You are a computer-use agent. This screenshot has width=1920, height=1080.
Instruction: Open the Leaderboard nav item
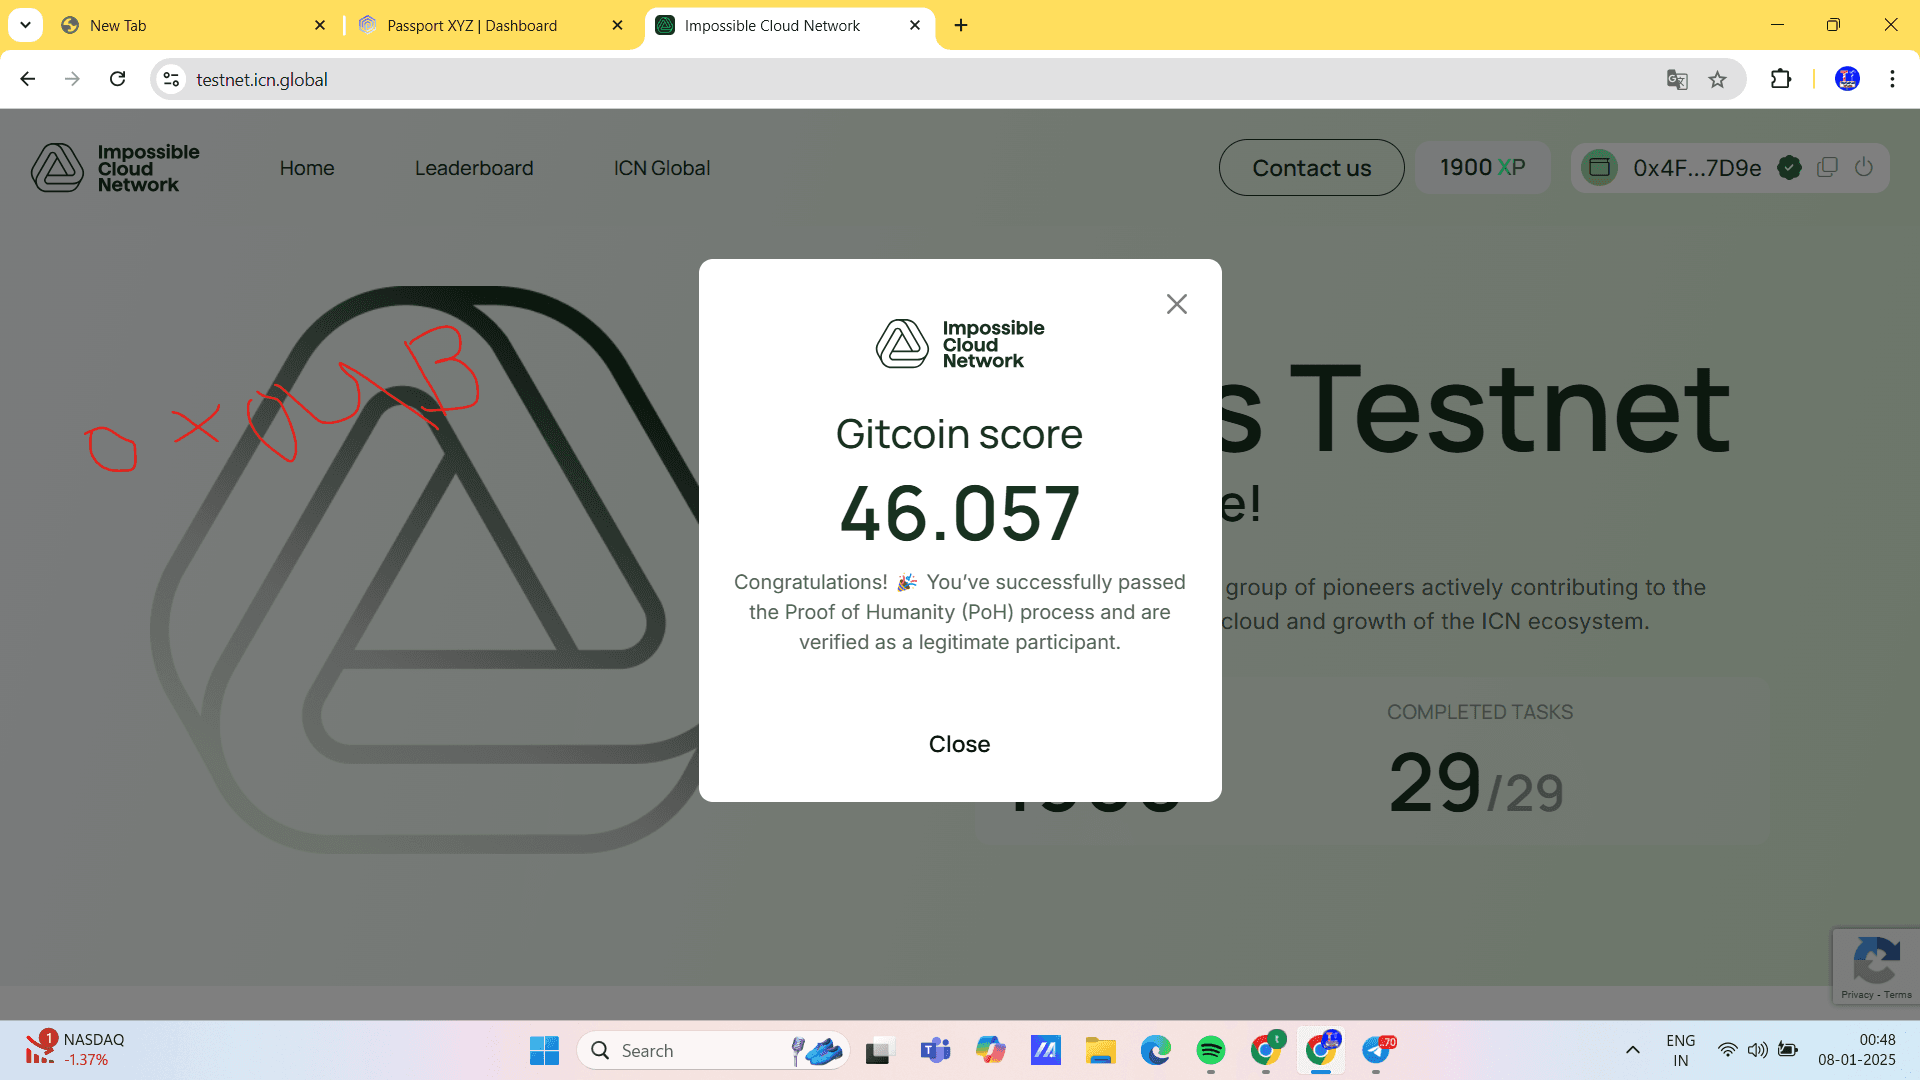(474, 168)
